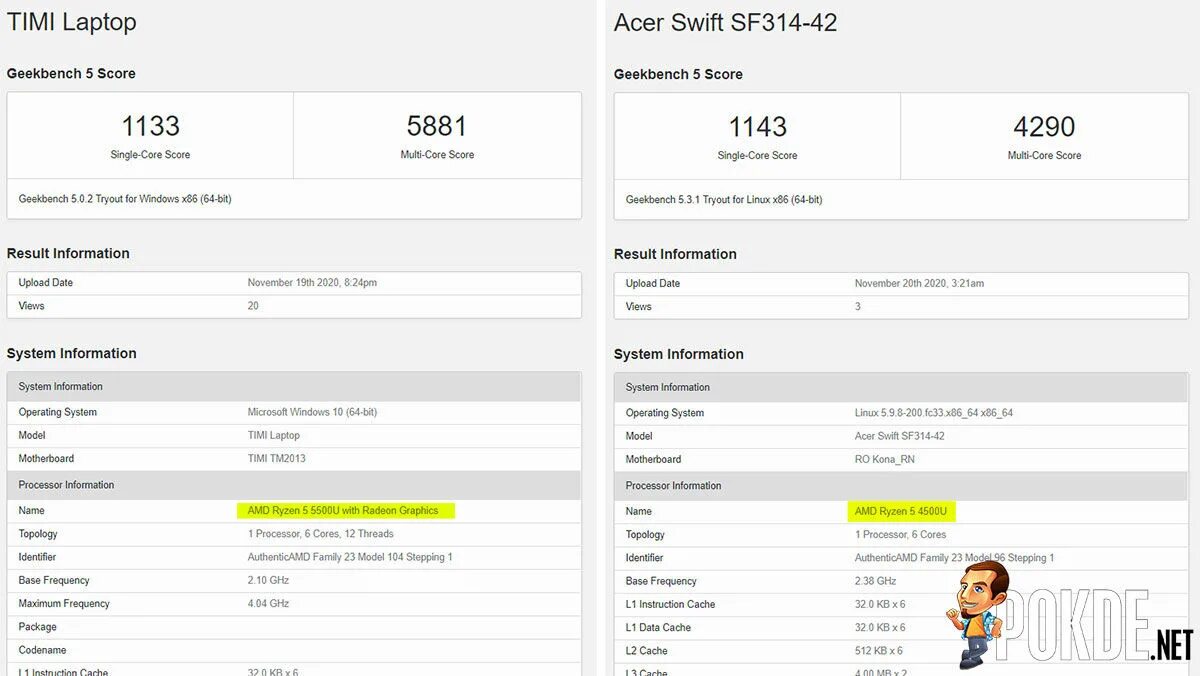
Task: Click the views count '20' in TIMI results
Action: coord(253,306)
